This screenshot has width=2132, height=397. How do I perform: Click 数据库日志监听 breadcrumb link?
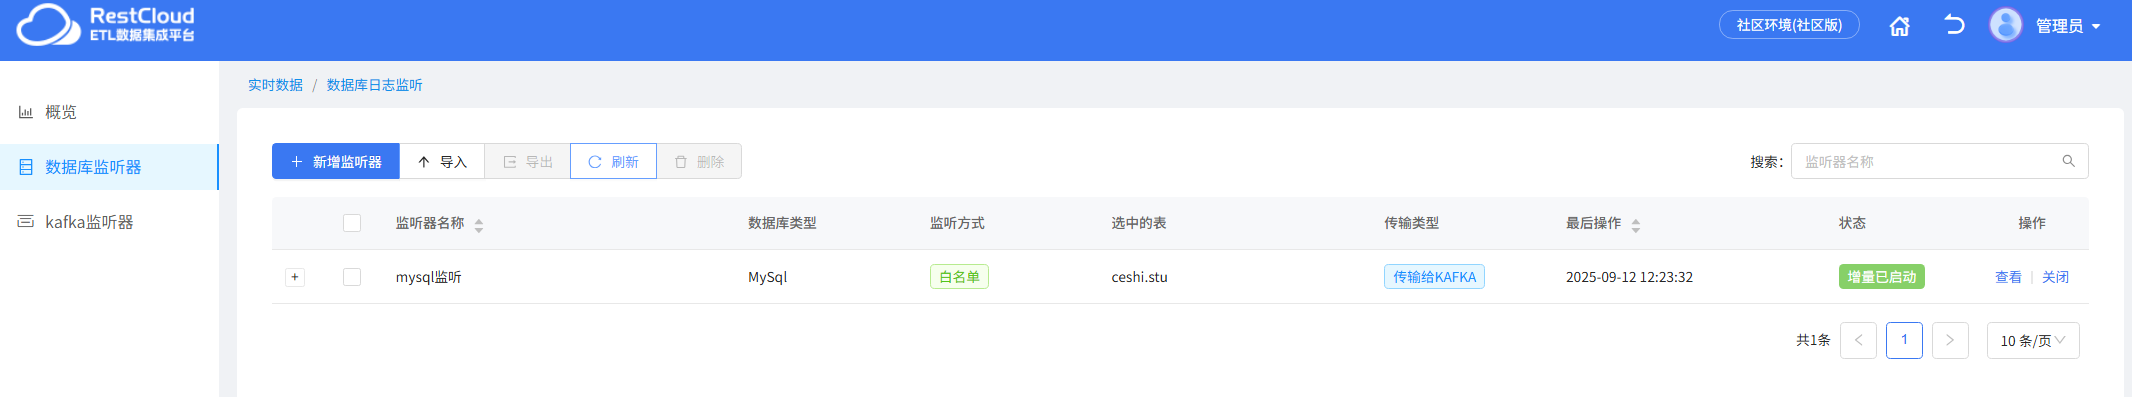[374, 85]
